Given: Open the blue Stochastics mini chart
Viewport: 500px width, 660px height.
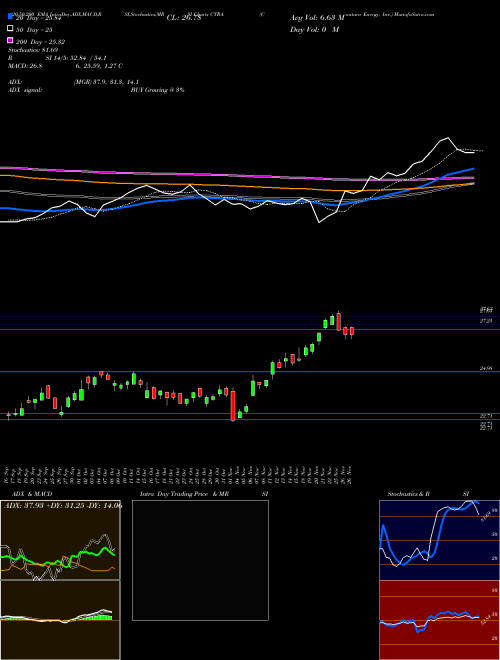Looking at the screenshot, I should [x=439, y=540].
